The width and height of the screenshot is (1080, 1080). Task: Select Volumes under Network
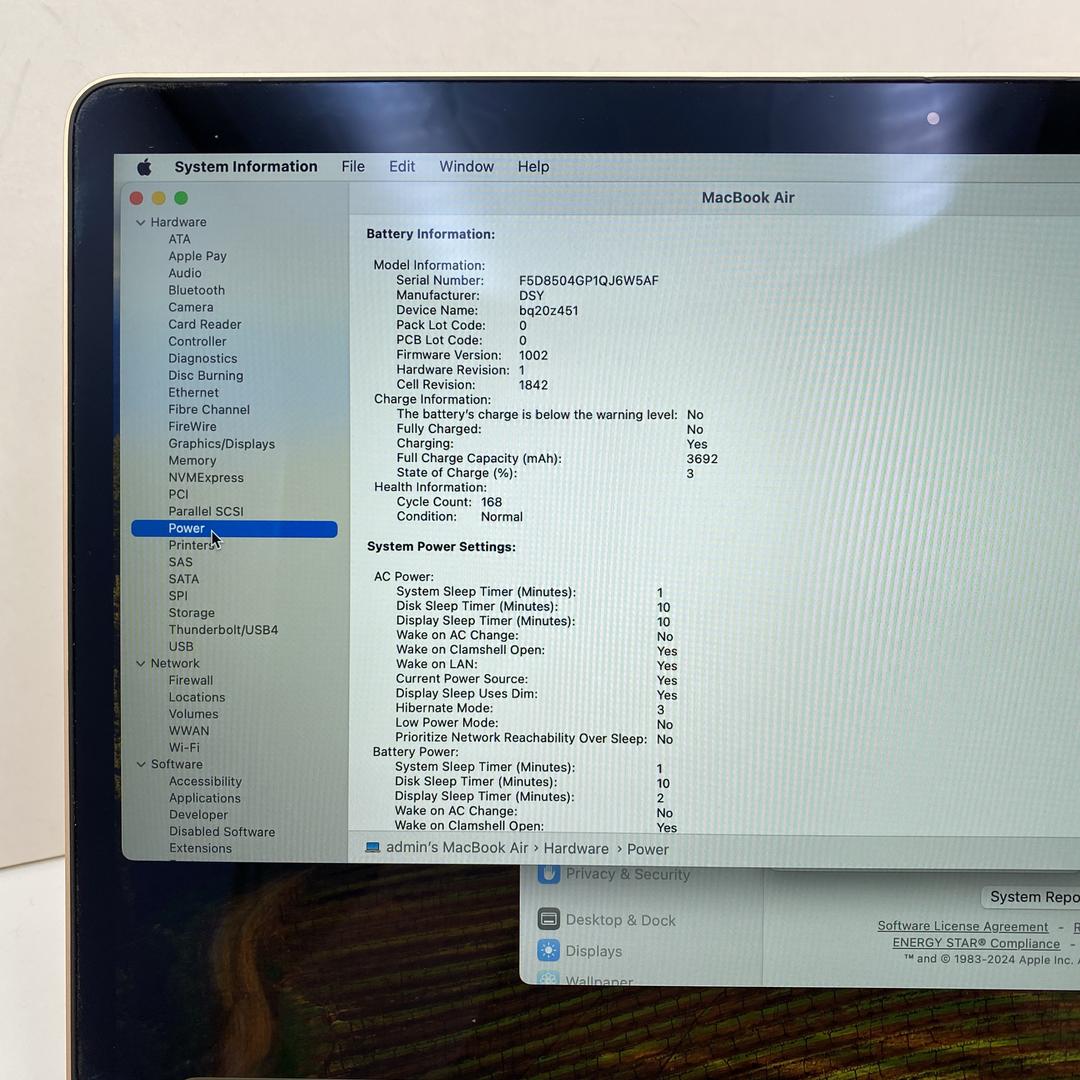pos(194,714)
